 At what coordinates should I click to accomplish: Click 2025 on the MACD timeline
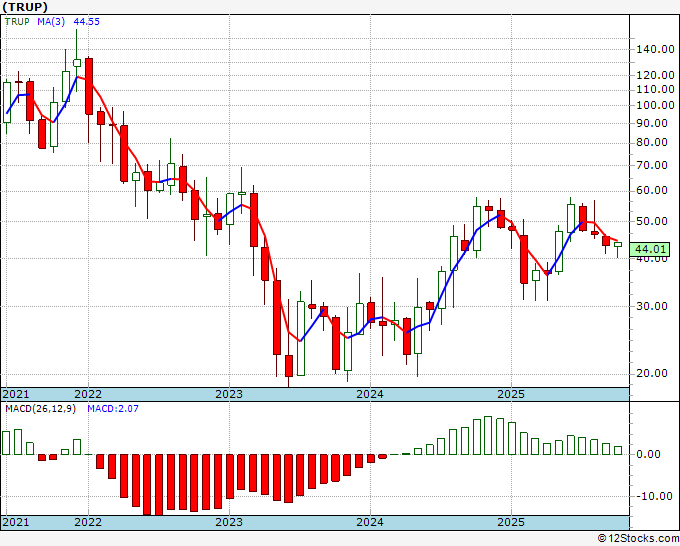[x=511, y=522]
